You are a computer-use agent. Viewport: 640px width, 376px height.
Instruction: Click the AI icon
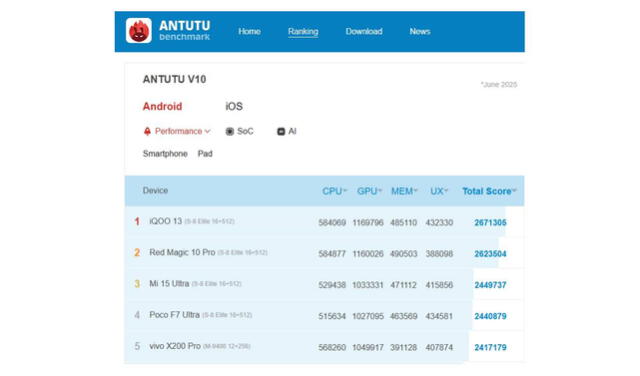[x=281, y=131]
